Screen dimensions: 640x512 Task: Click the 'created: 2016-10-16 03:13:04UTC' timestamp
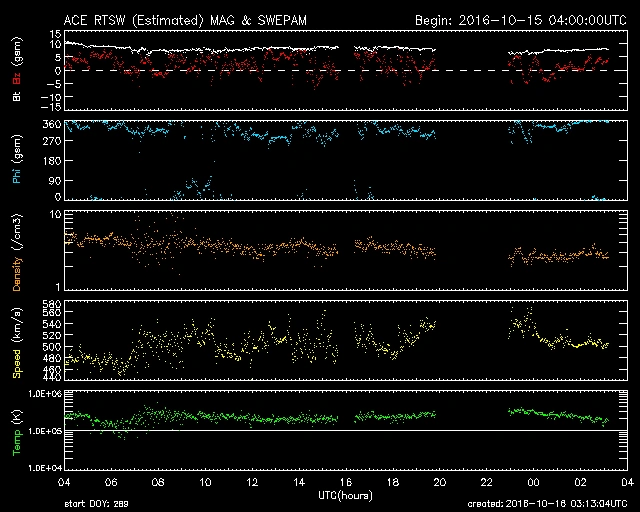point(547,504)
